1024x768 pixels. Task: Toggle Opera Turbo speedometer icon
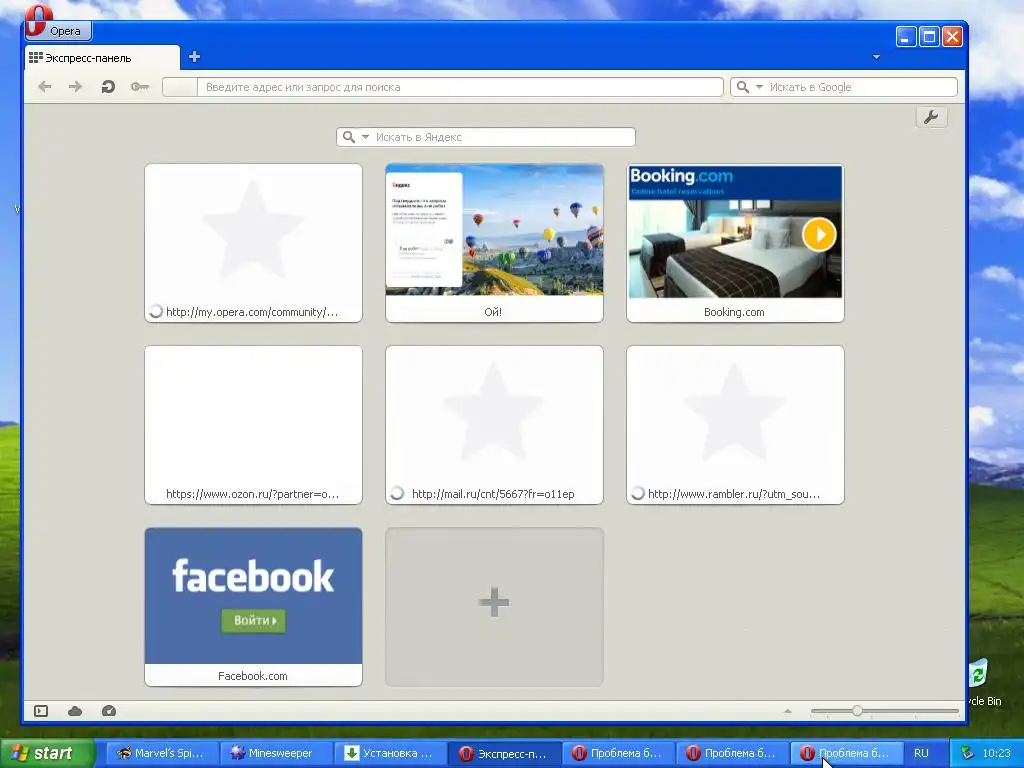coord(109,711)
